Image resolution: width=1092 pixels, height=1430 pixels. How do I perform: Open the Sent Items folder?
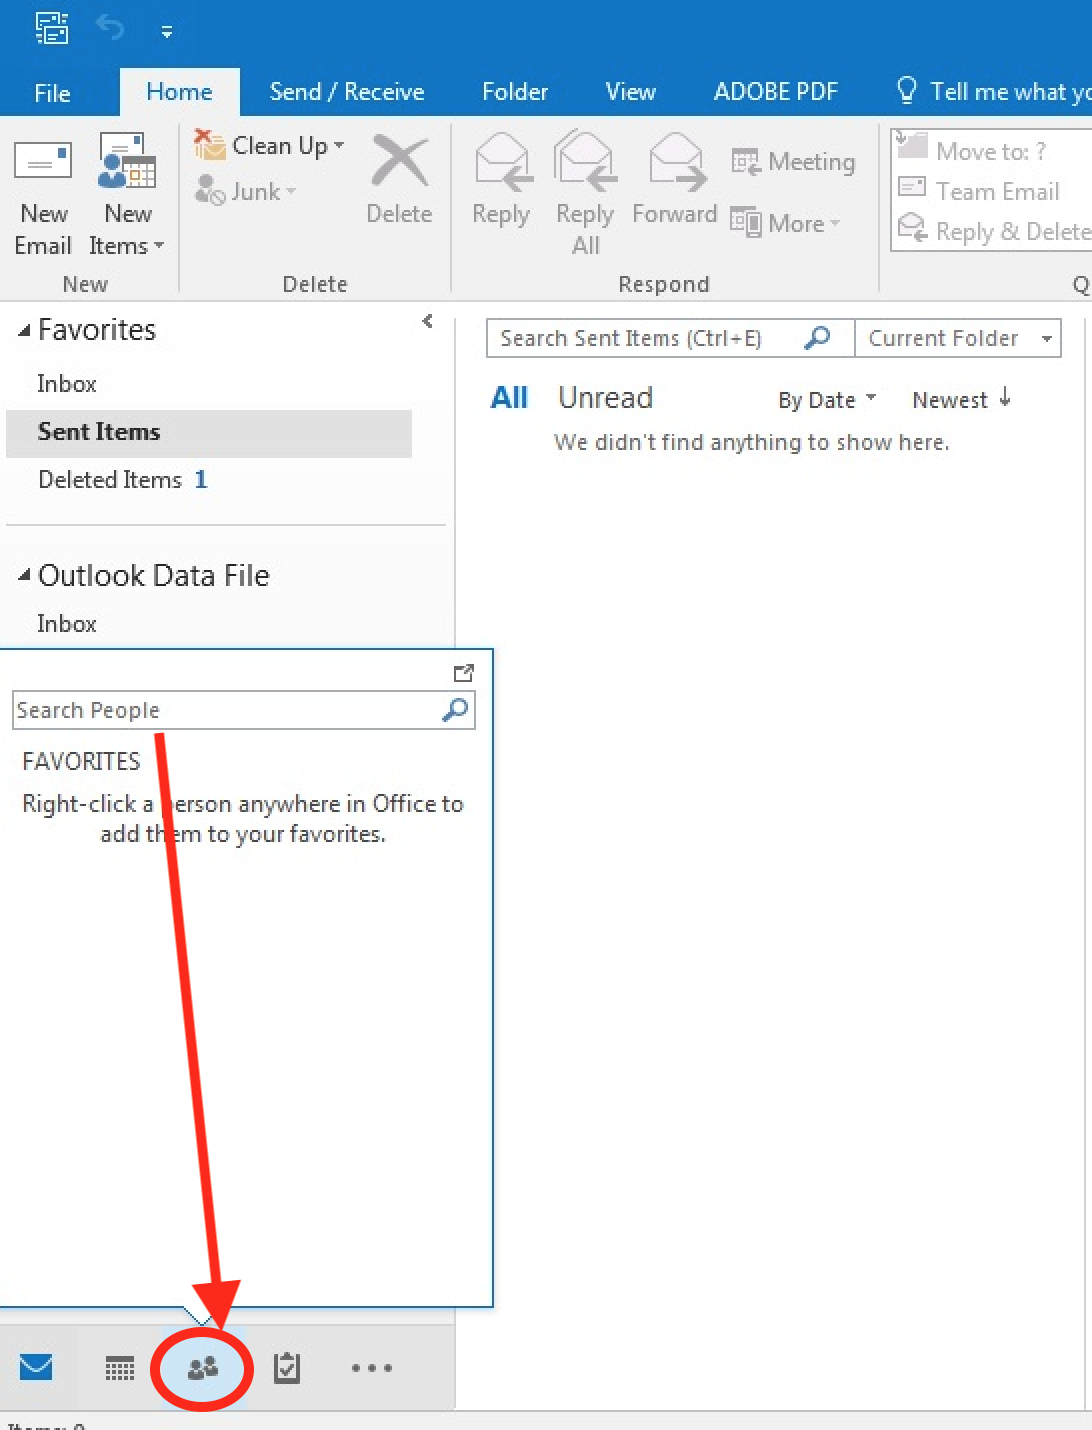[99, 432]
